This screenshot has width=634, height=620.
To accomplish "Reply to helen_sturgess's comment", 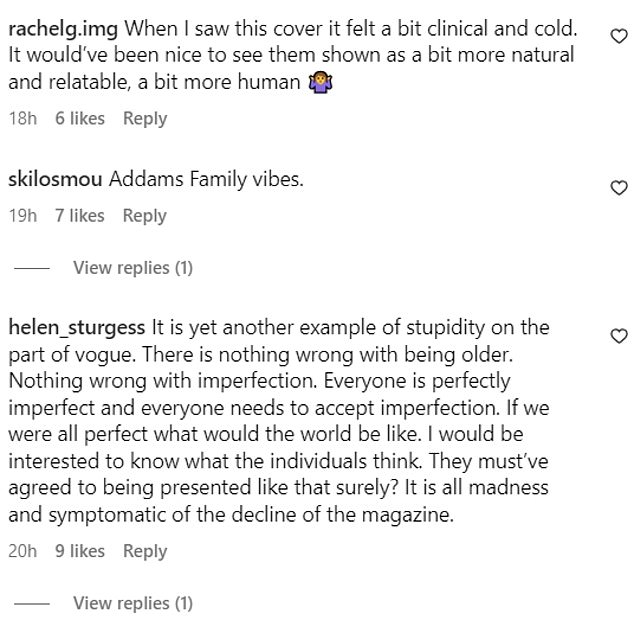I will 145,550.
